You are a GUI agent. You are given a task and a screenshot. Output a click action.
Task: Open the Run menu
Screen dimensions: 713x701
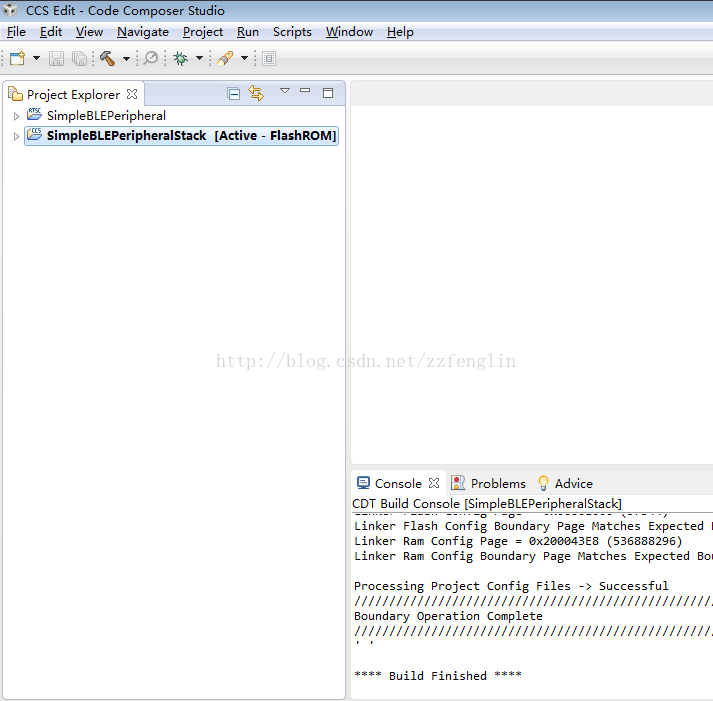click(x=248, y=32)
